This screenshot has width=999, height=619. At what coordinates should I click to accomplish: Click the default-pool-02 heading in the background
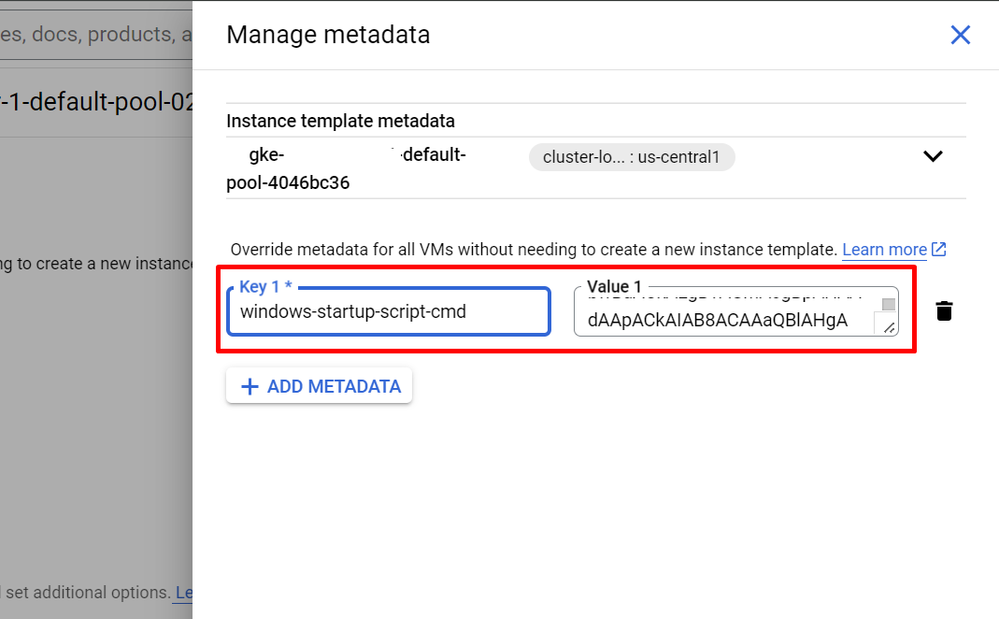point(96,102)
